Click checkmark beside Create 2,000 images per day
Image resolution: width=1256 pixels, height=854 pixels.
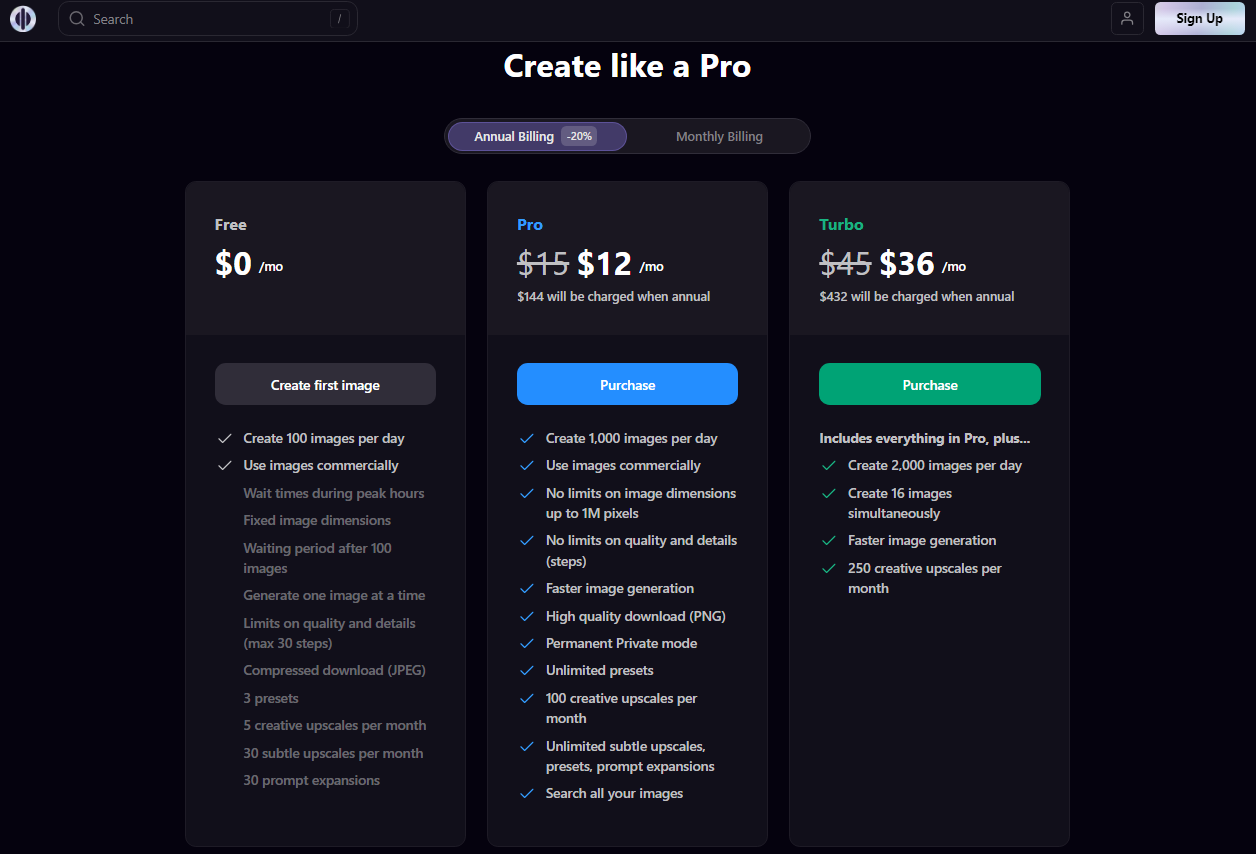pos(829,466)
